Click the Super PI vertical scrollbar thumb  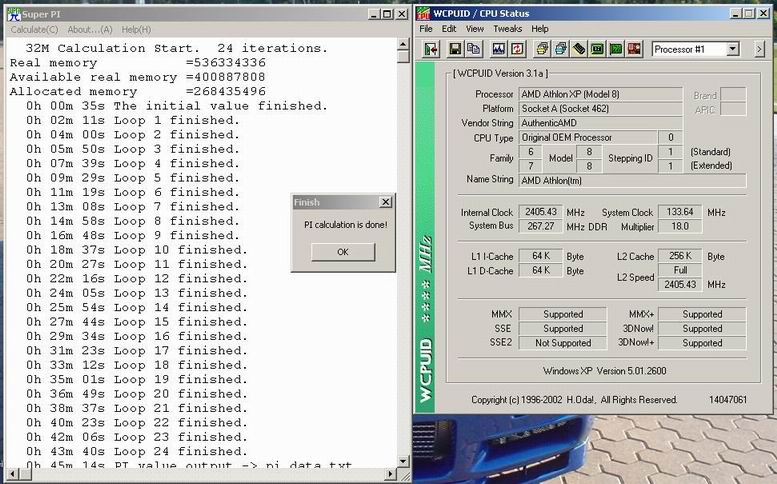[403, 56]
